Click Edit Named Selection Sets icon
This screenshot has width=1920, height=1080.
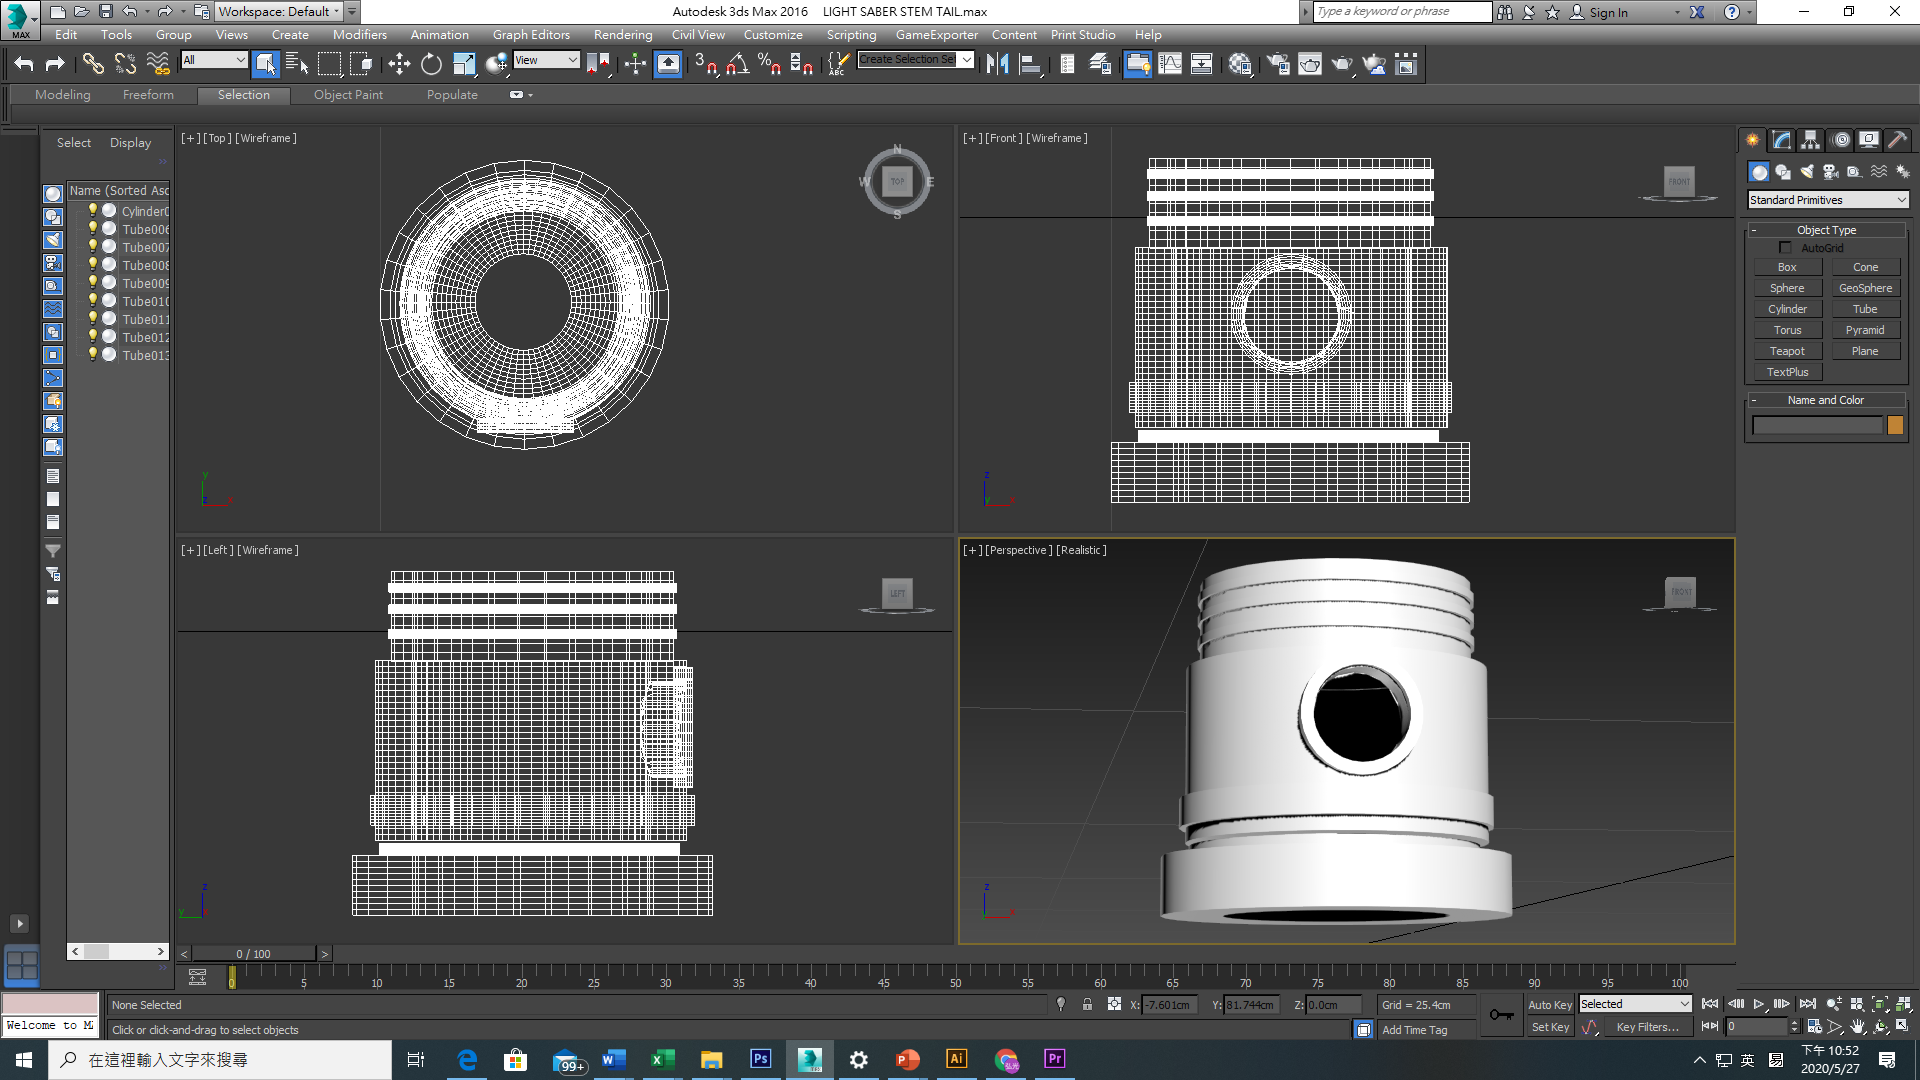pyautogui.click(x=838, y=64)
